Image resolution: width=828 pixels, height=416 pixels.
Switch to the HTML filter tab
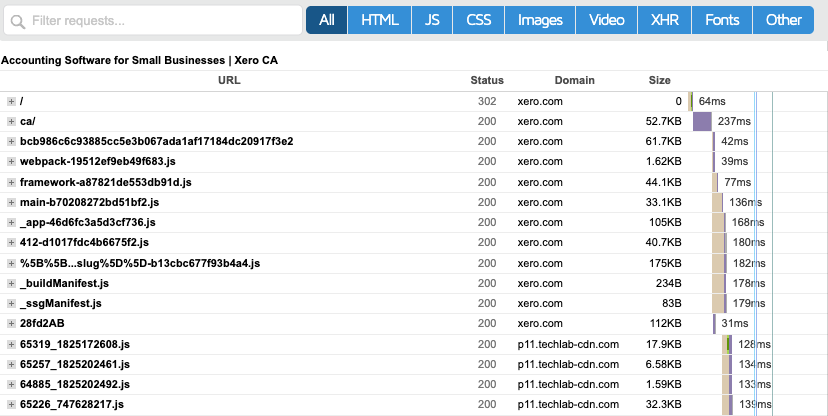click(x=379, y=20)
